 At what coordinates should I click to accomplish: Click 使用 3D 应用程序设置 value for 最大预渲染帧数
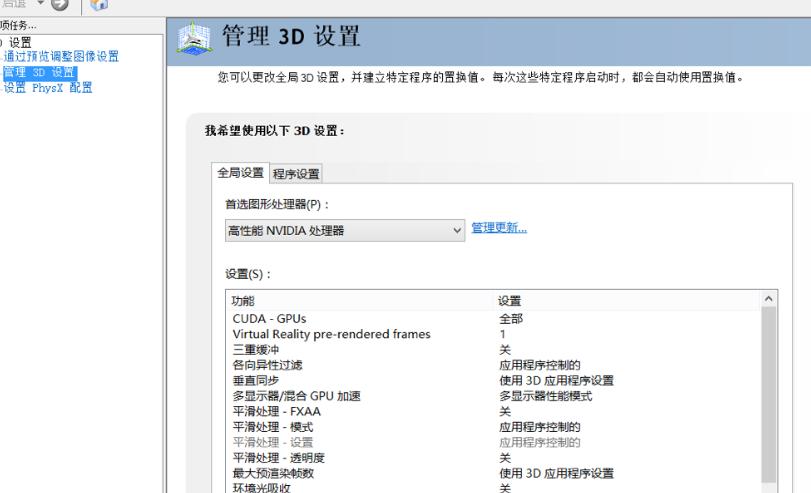coord(557,473)
